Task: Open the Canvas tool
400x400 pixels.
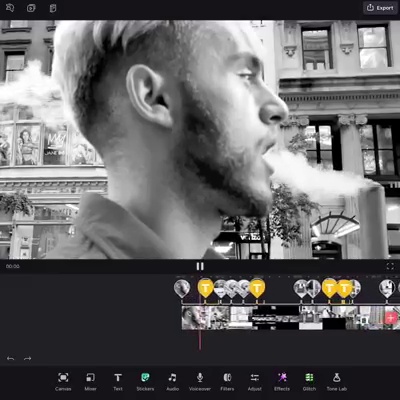Action: click(x=63, y=382)
